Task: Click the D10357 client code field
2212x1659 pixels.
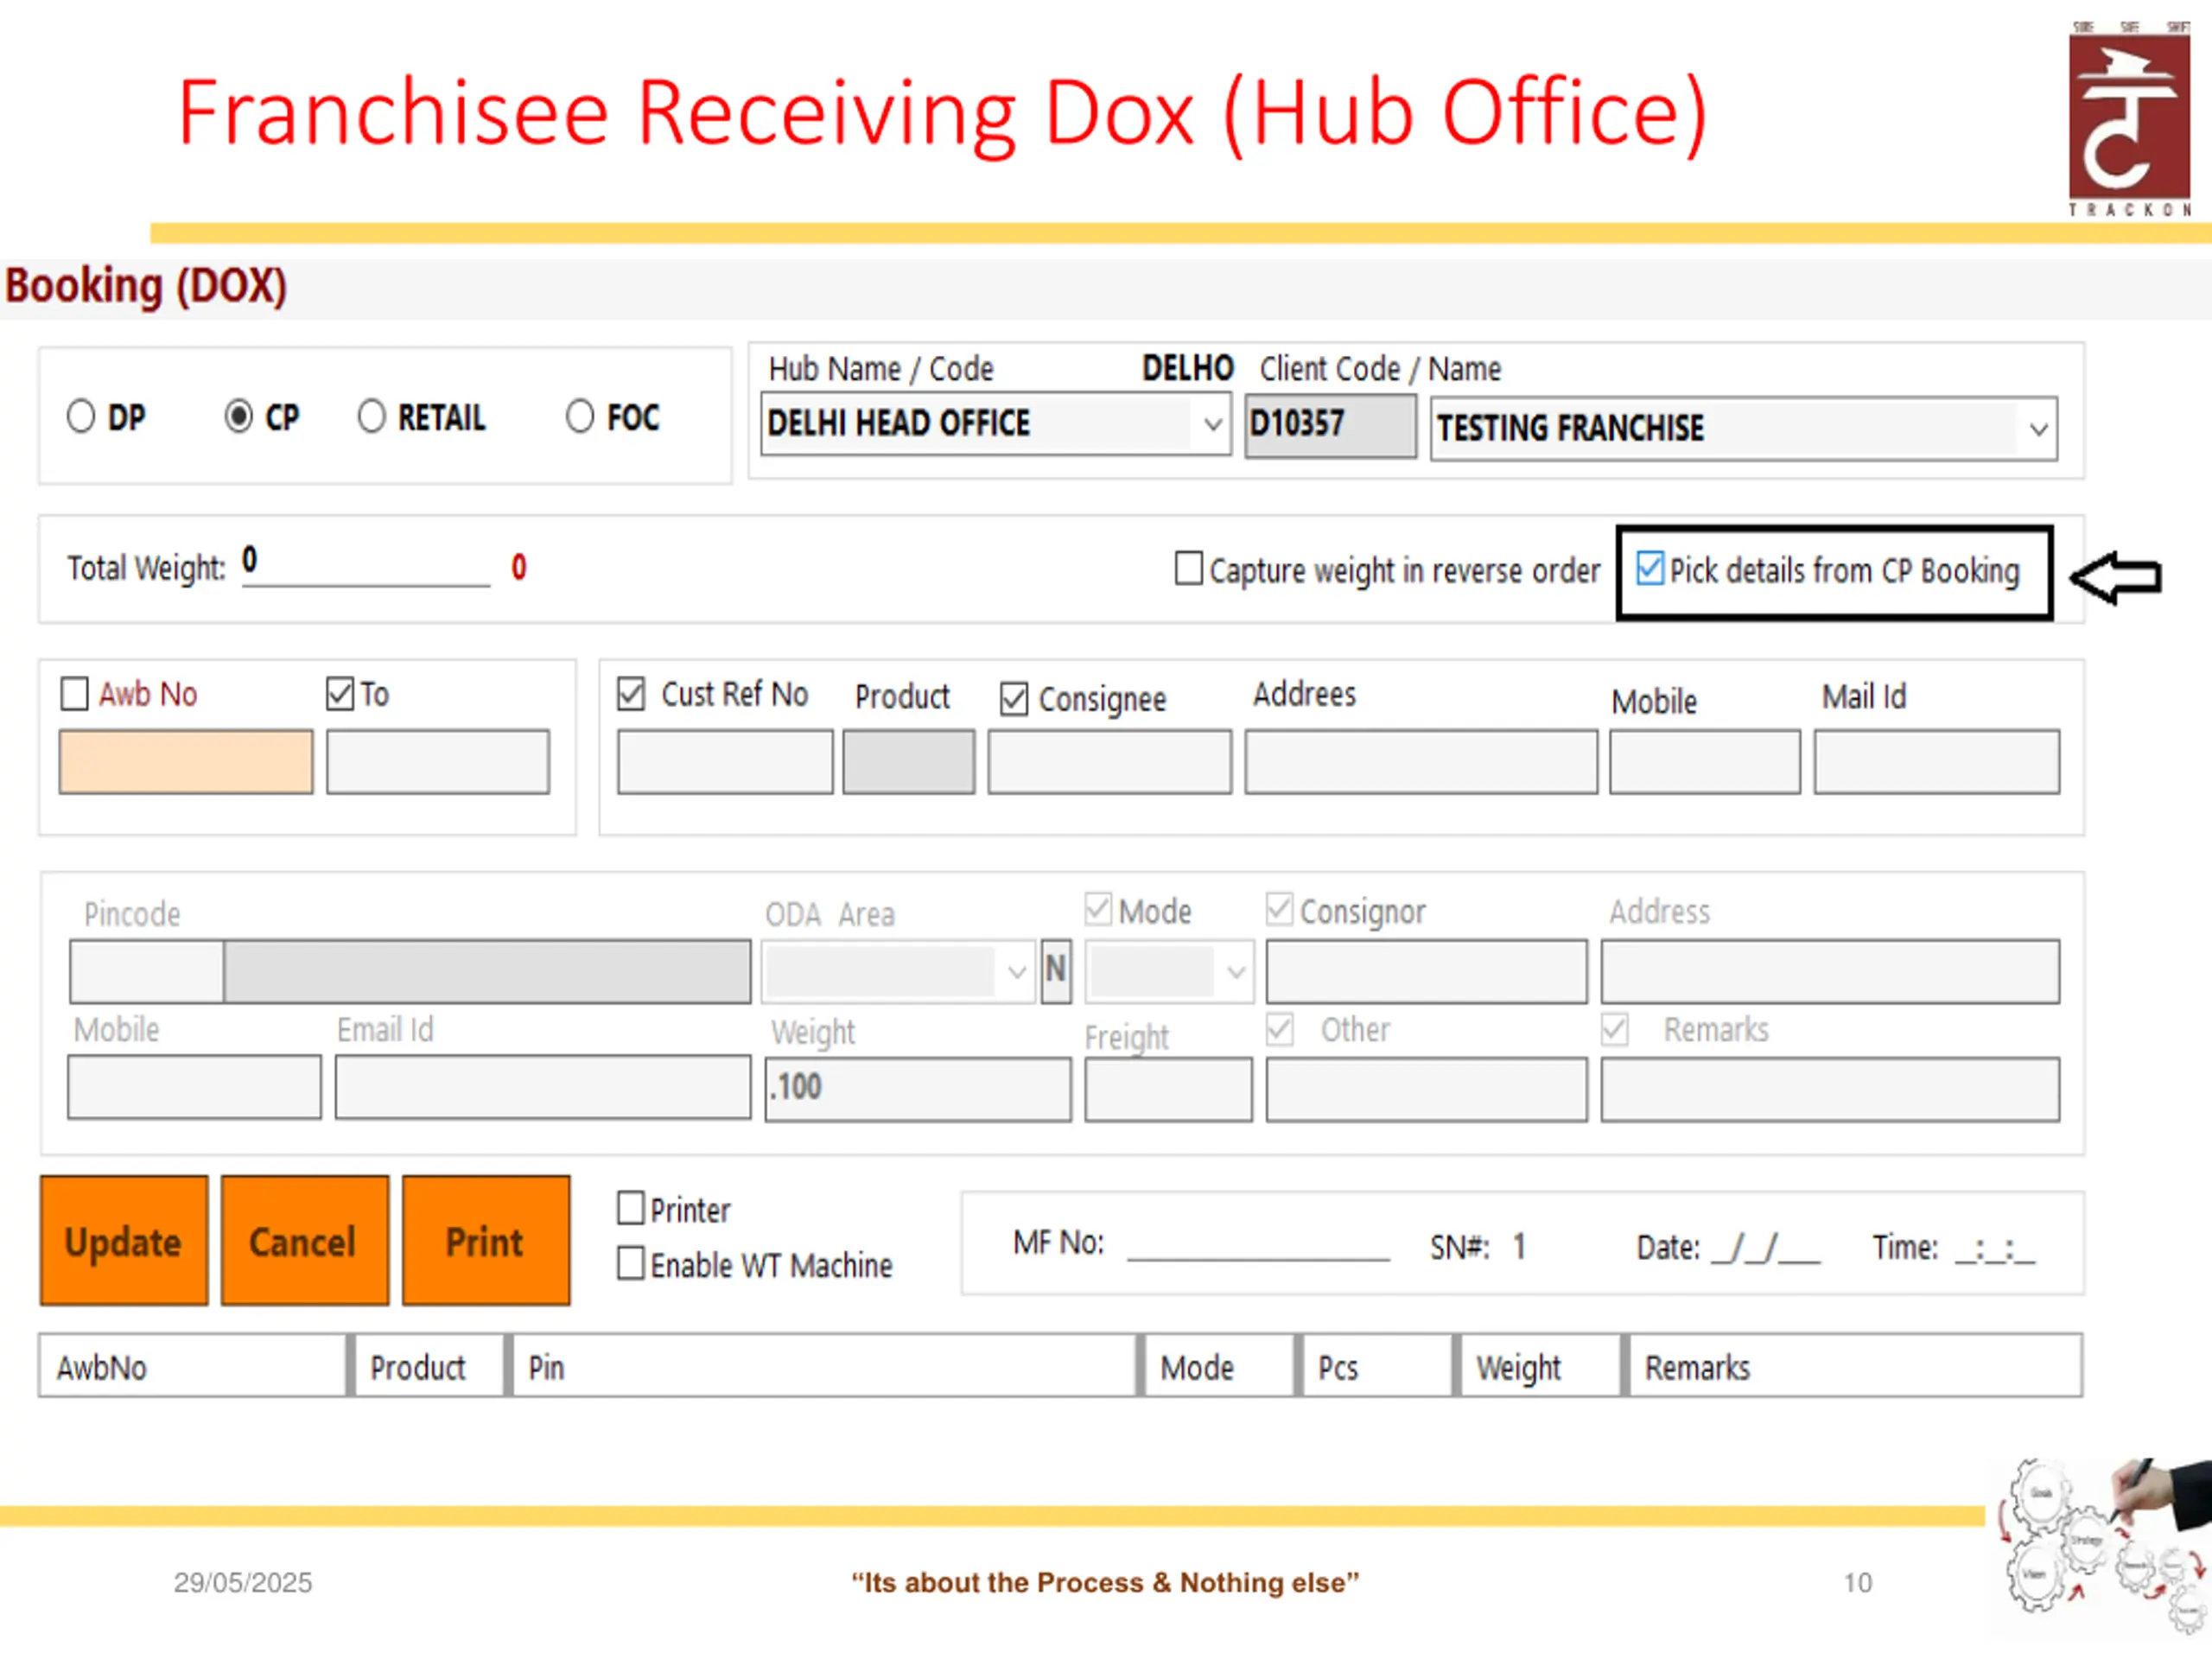Action: coord(1330,426)
